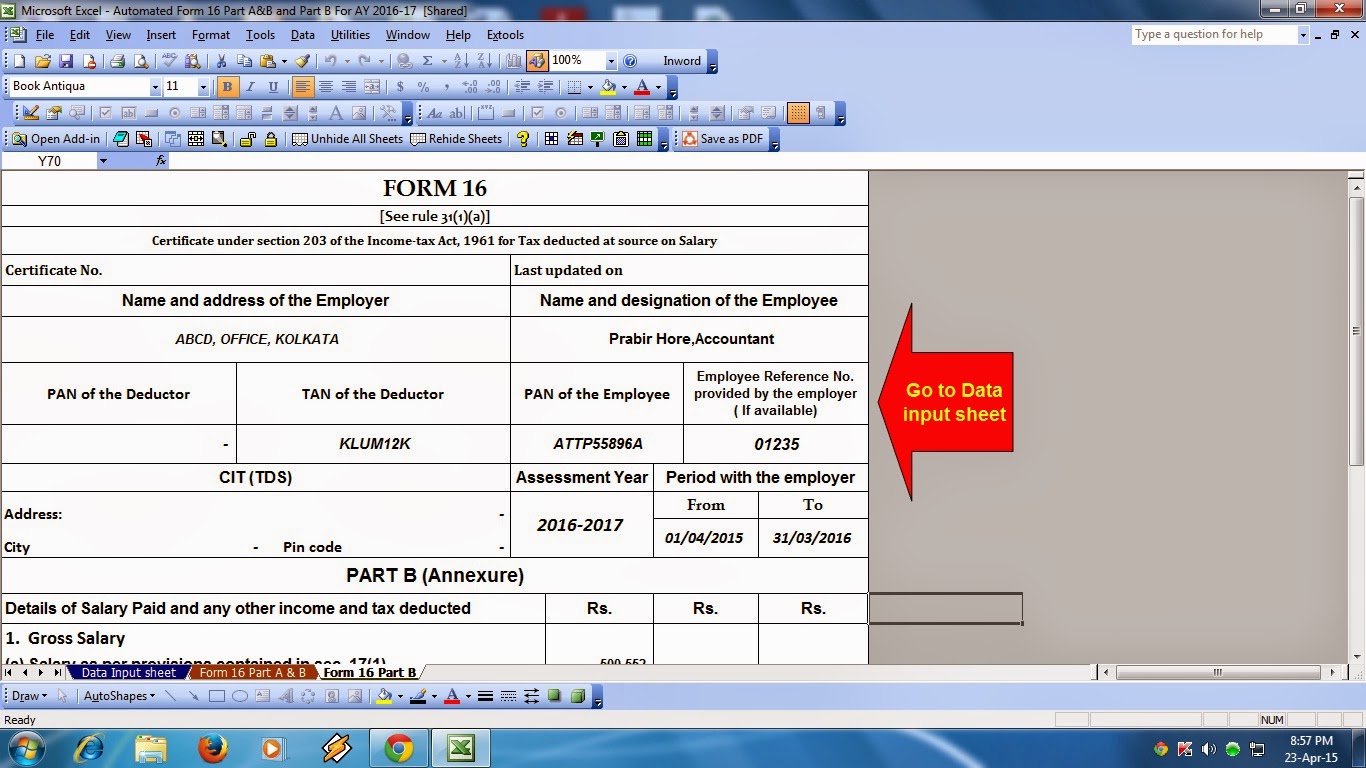This screenshot has height=768, width=1366.
Task: Click inside the formula bar
Action: pyautogui.click(x=766, y=161)
